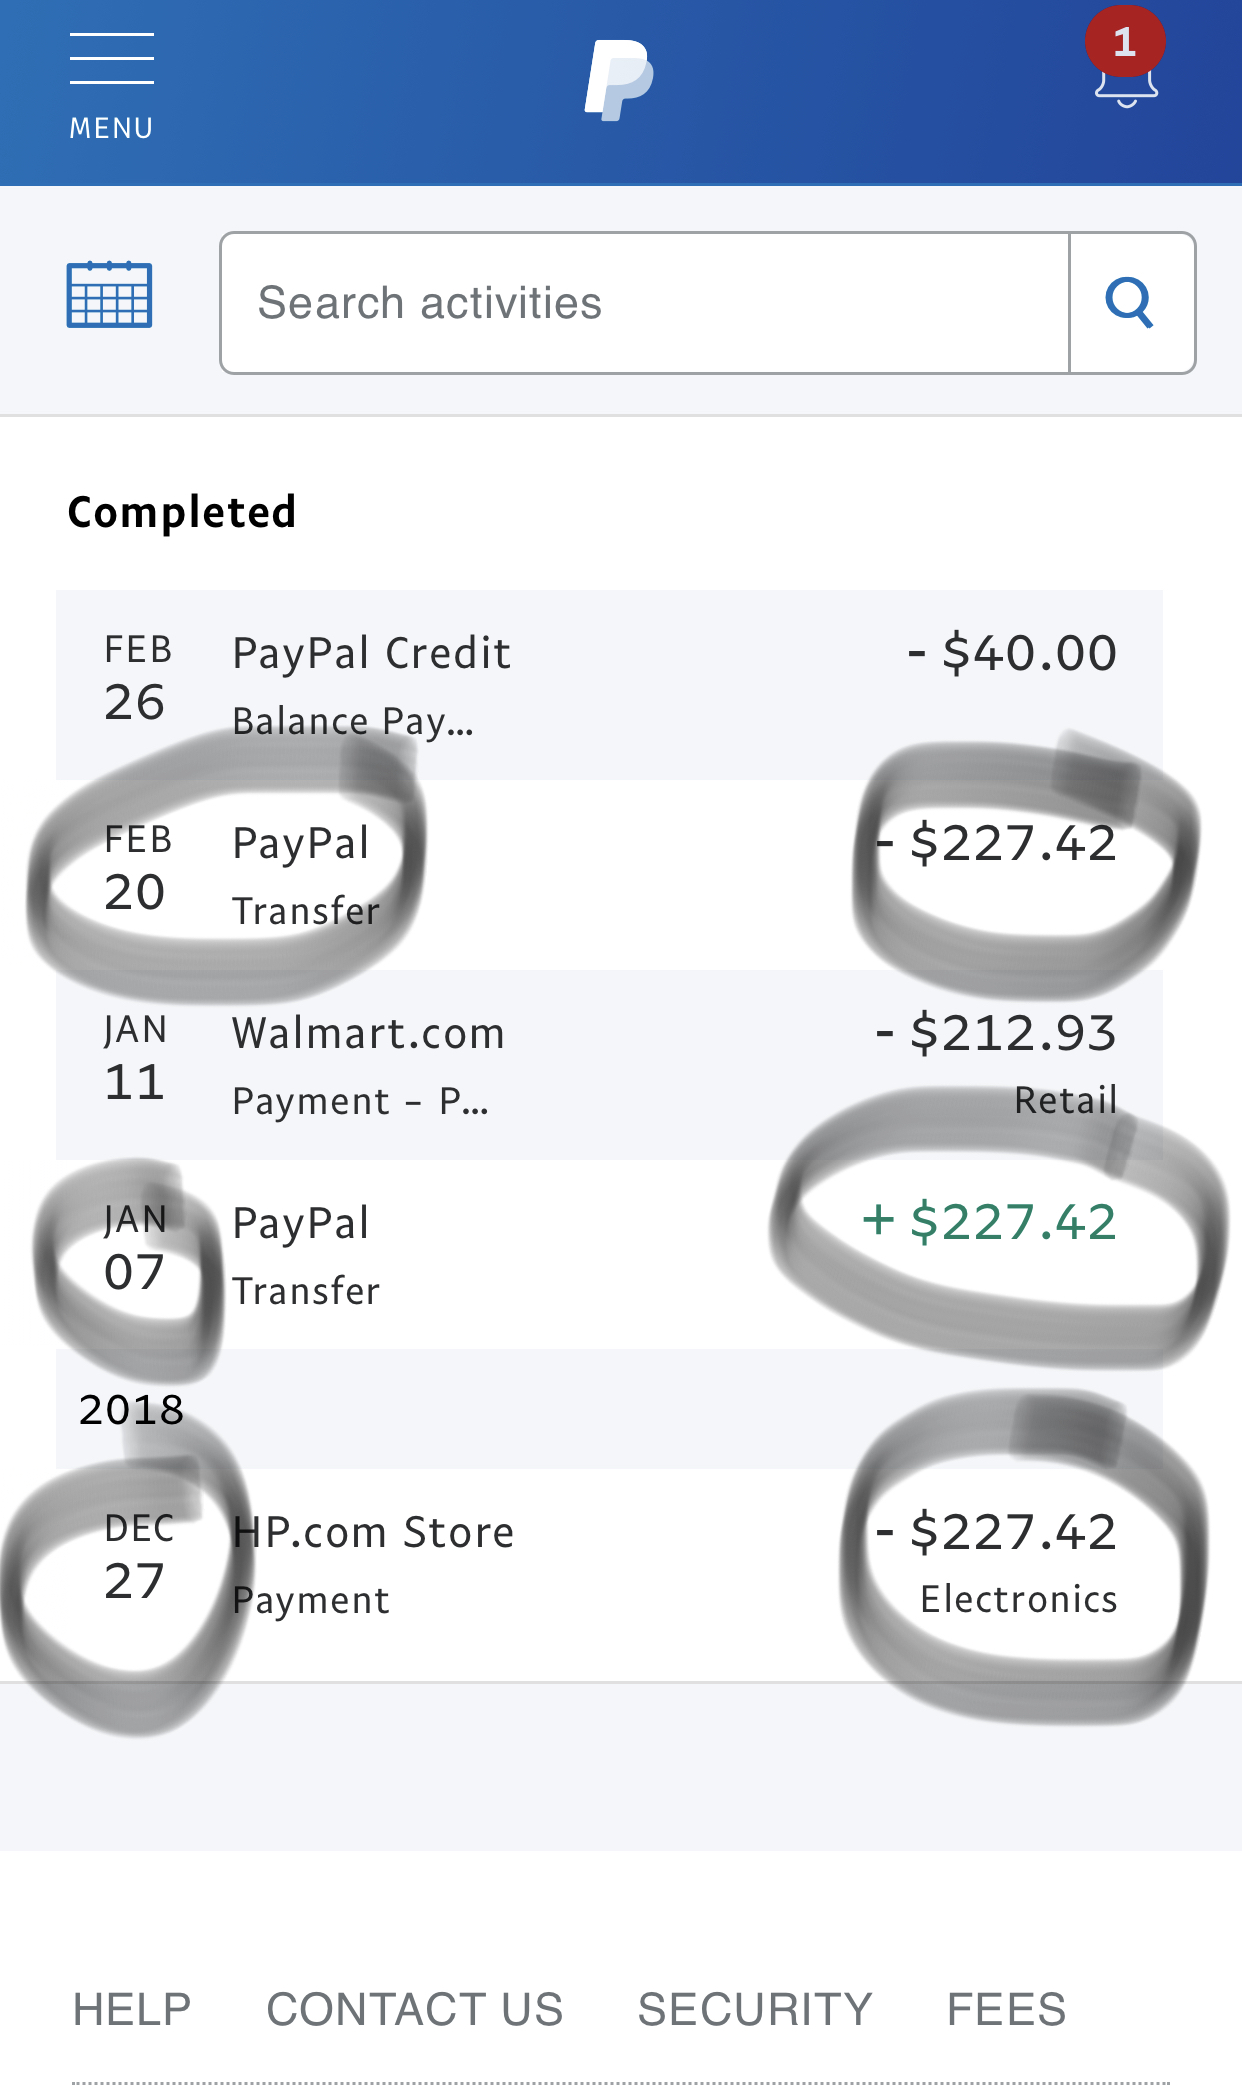
Task: Select the Retail category label under Walmart.com
Action: pos(1066,1100)
